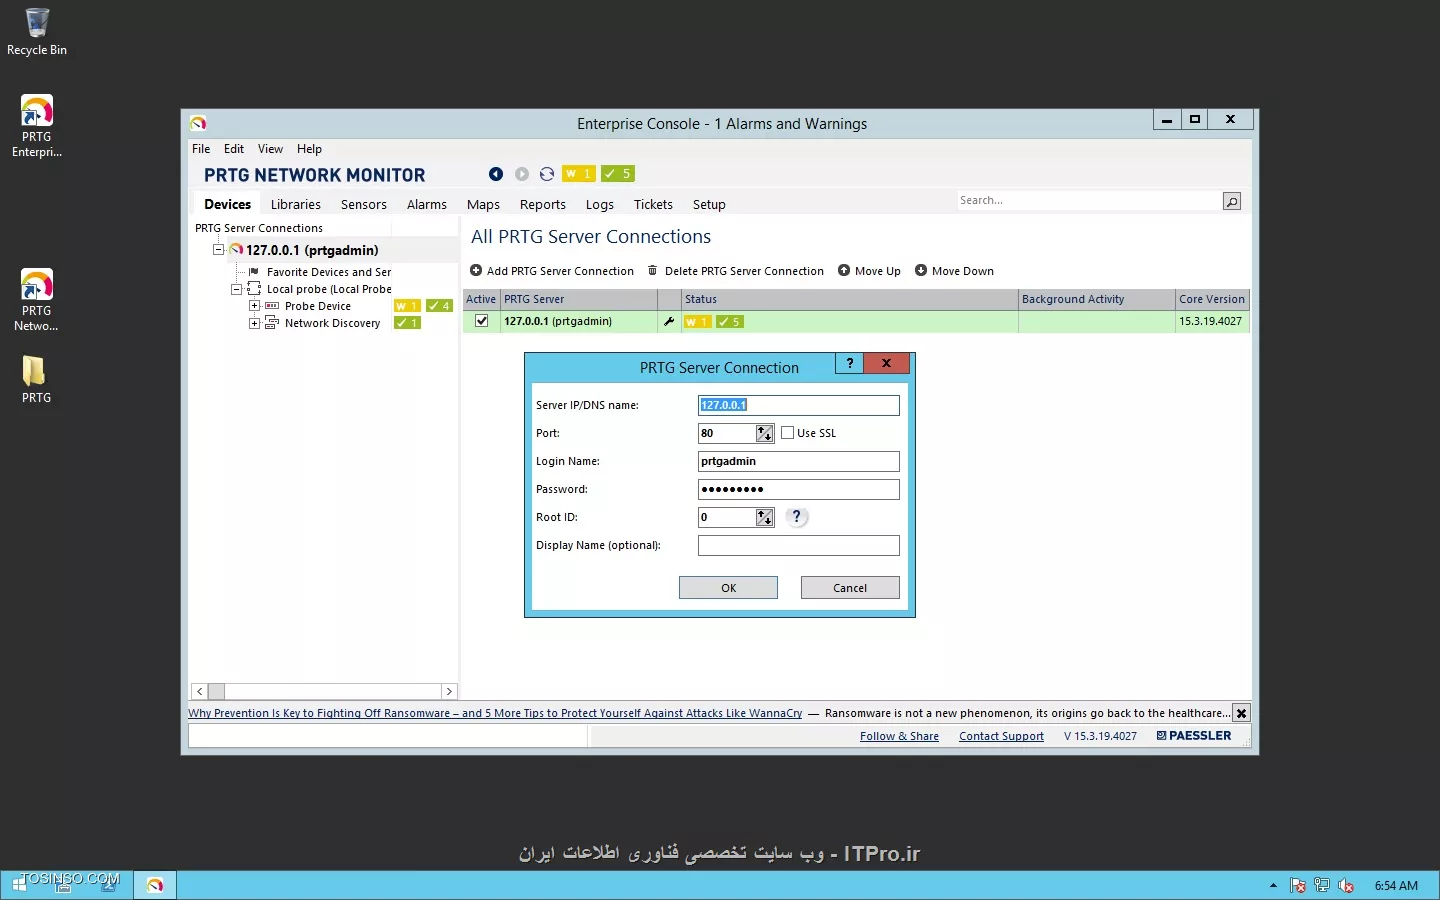The width and height of the screenshot is (1440, 900).
Task: Click the Move Up button
Action: tap(869, 271)
